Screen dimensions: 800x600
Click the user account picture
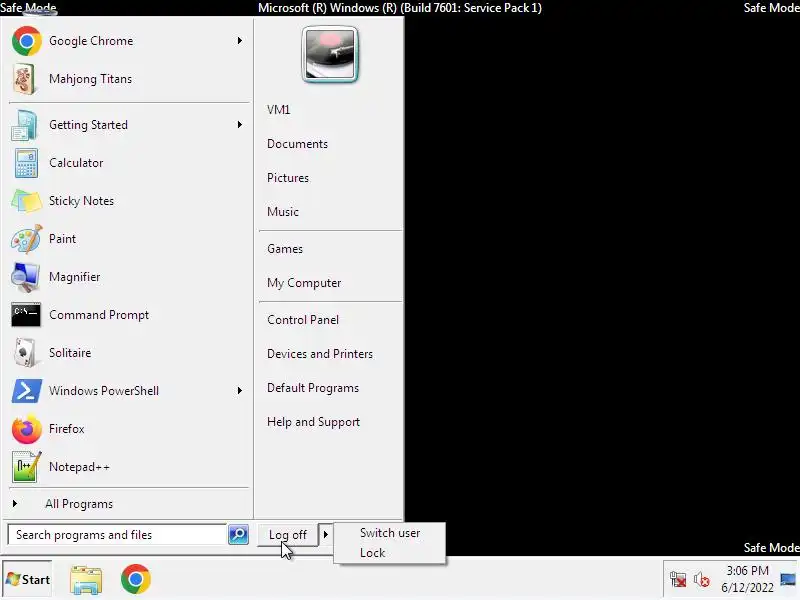coord(330,55)
